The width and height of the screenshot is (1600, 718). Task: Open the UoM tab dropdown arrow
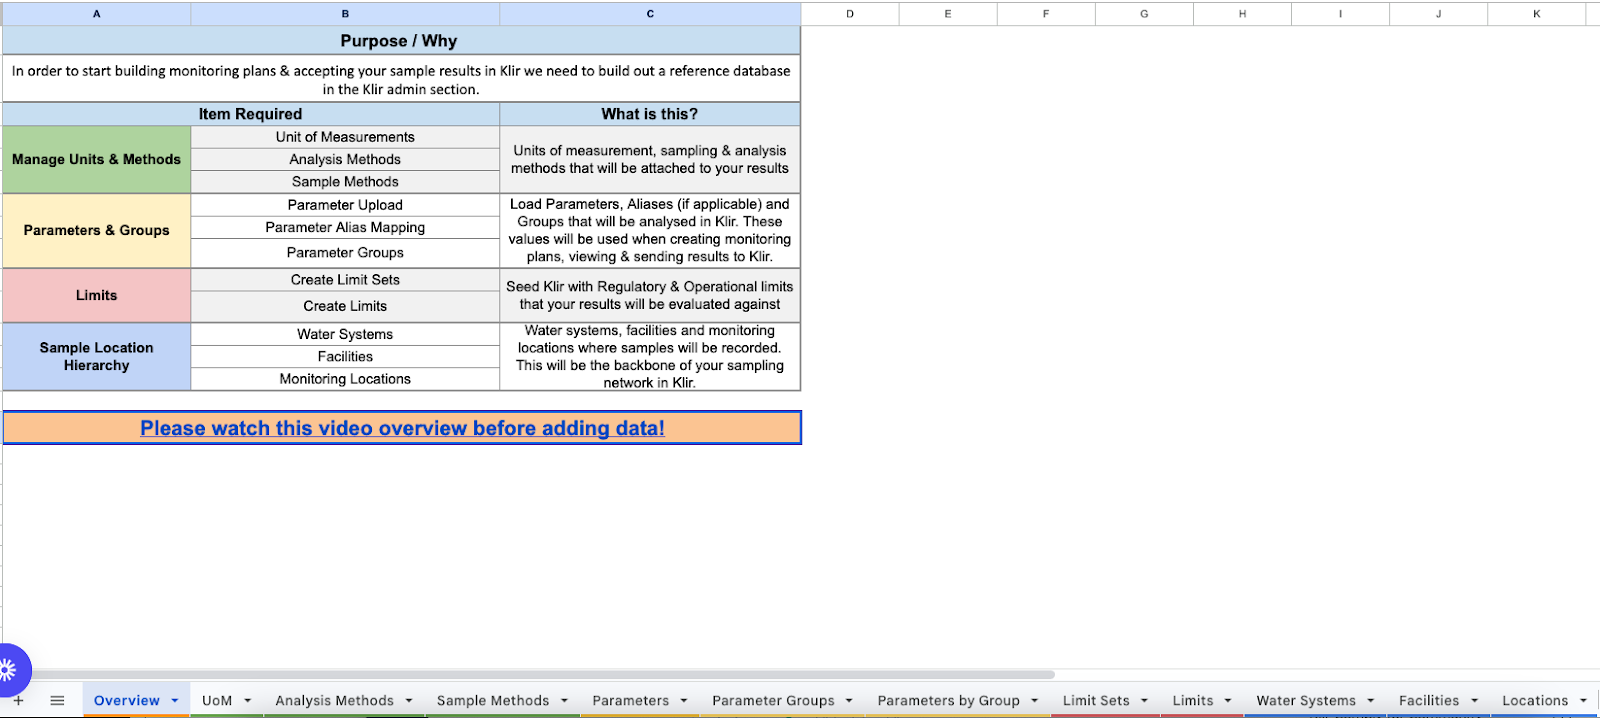coord(247,701)
